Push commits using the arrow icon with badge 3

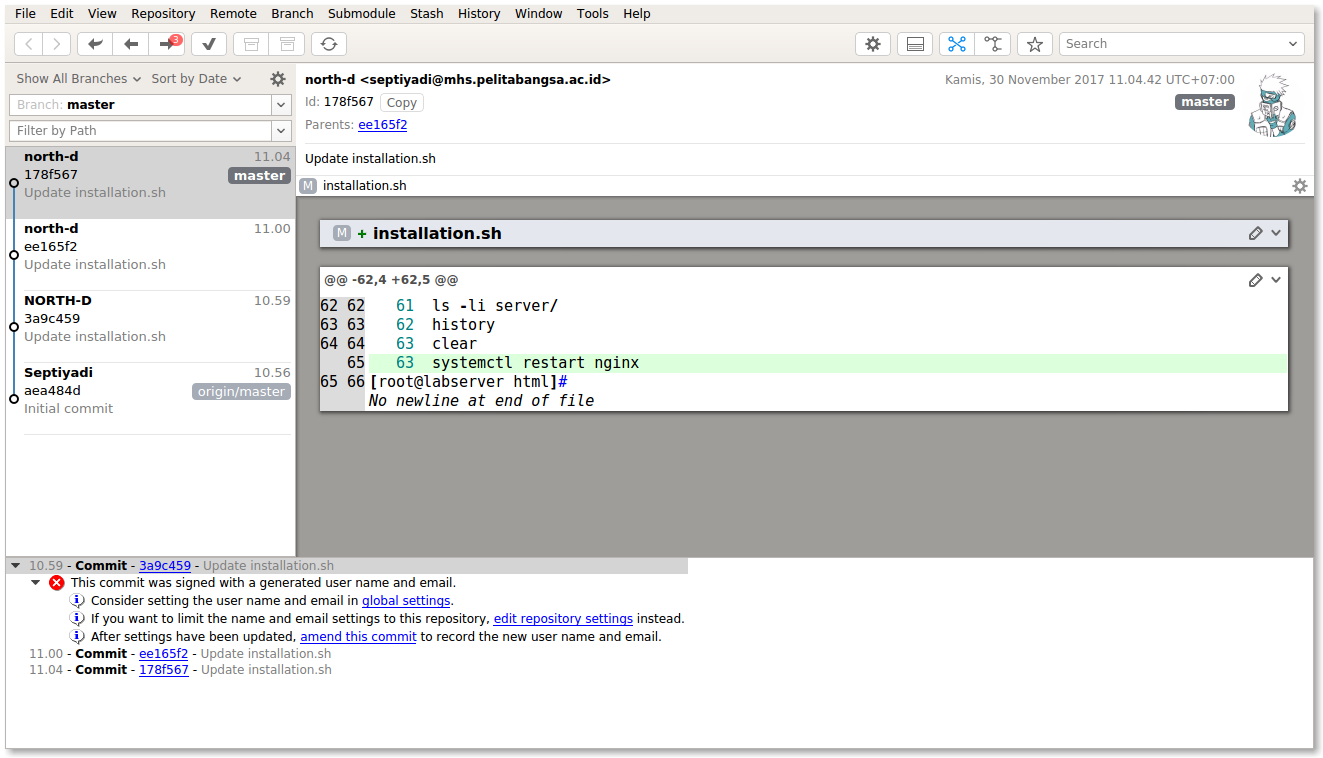click(168, 43)
